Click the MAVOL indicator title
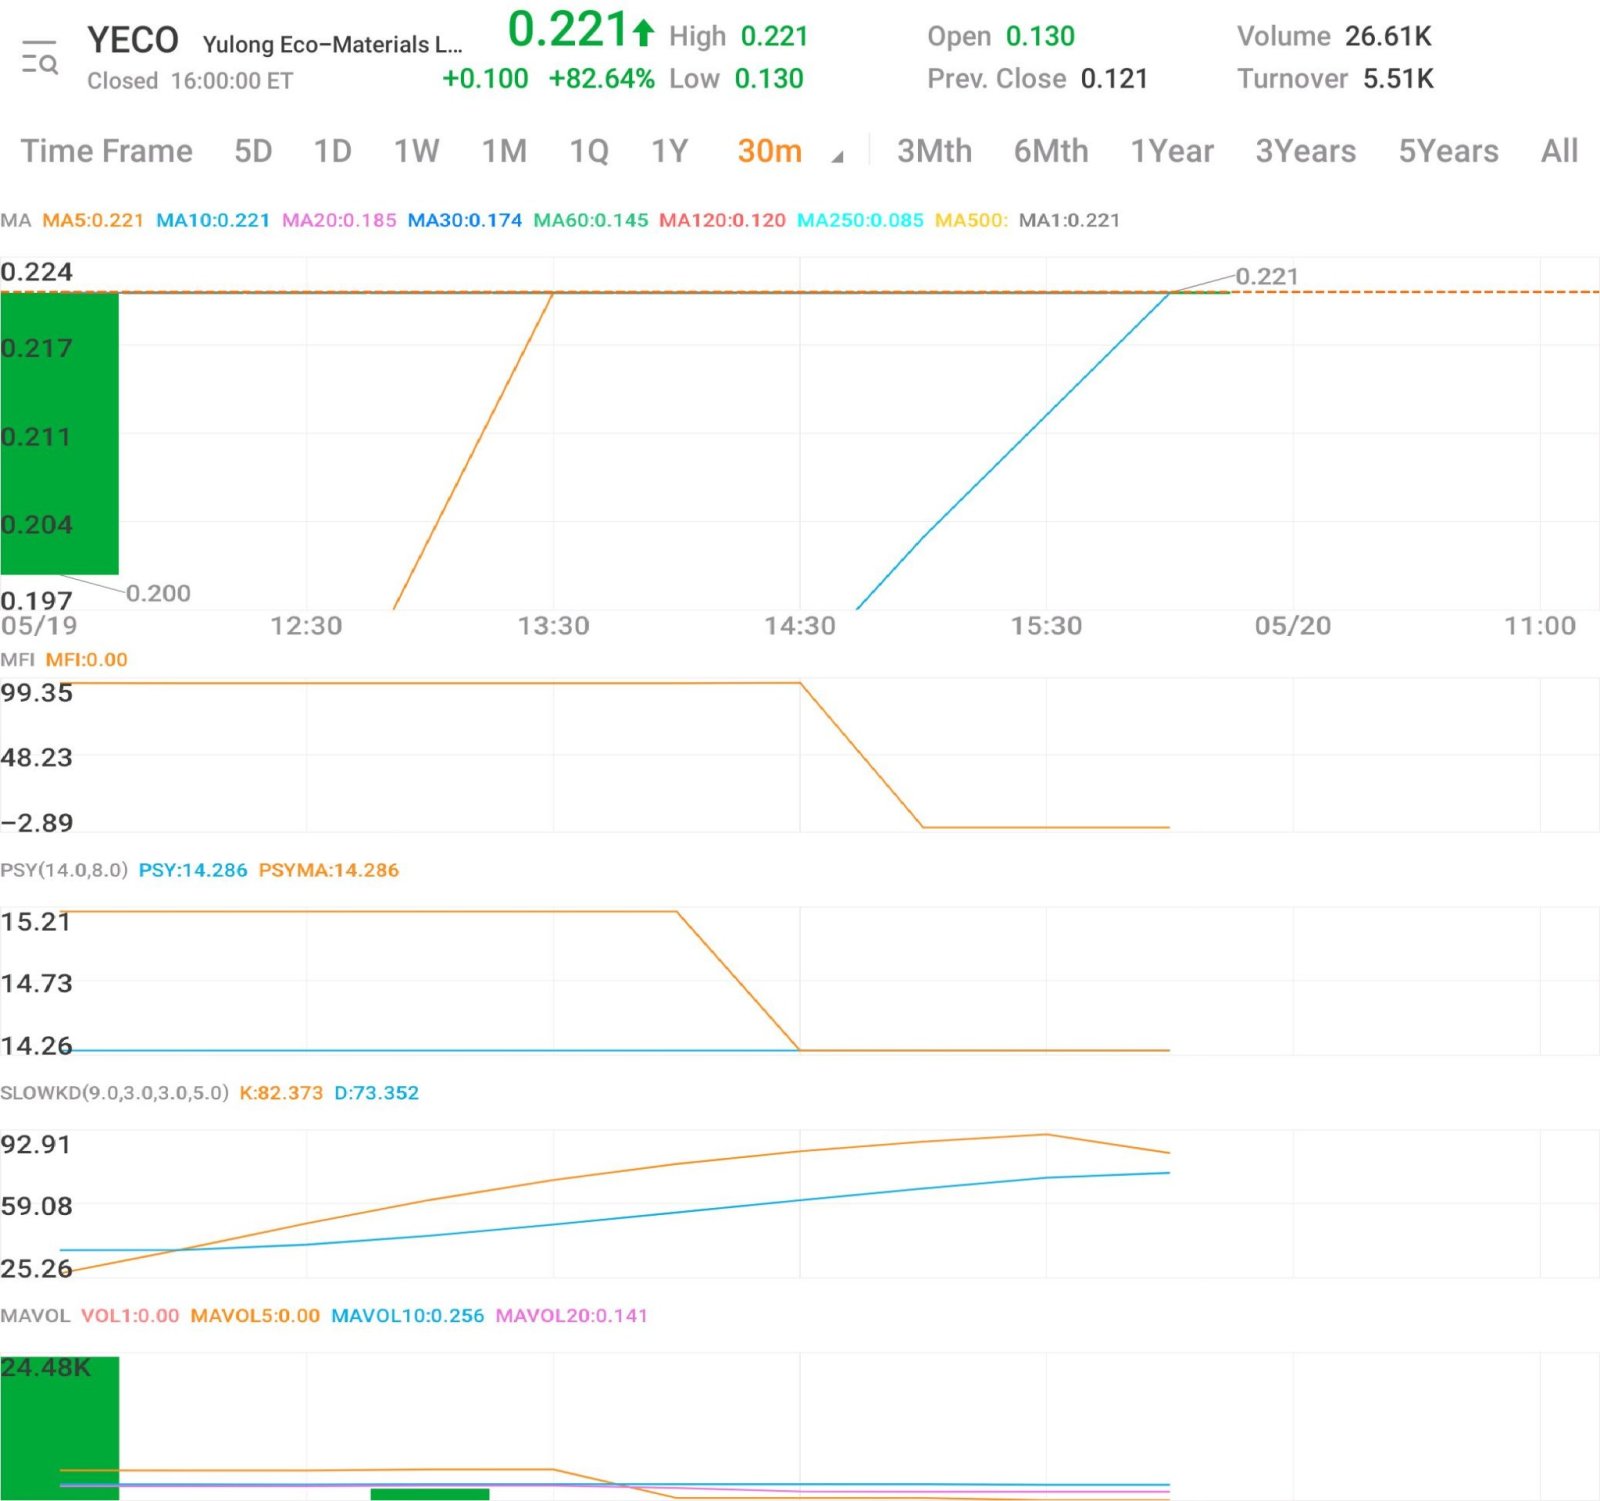The image size is (1600, 1501). click(35, 1316)
